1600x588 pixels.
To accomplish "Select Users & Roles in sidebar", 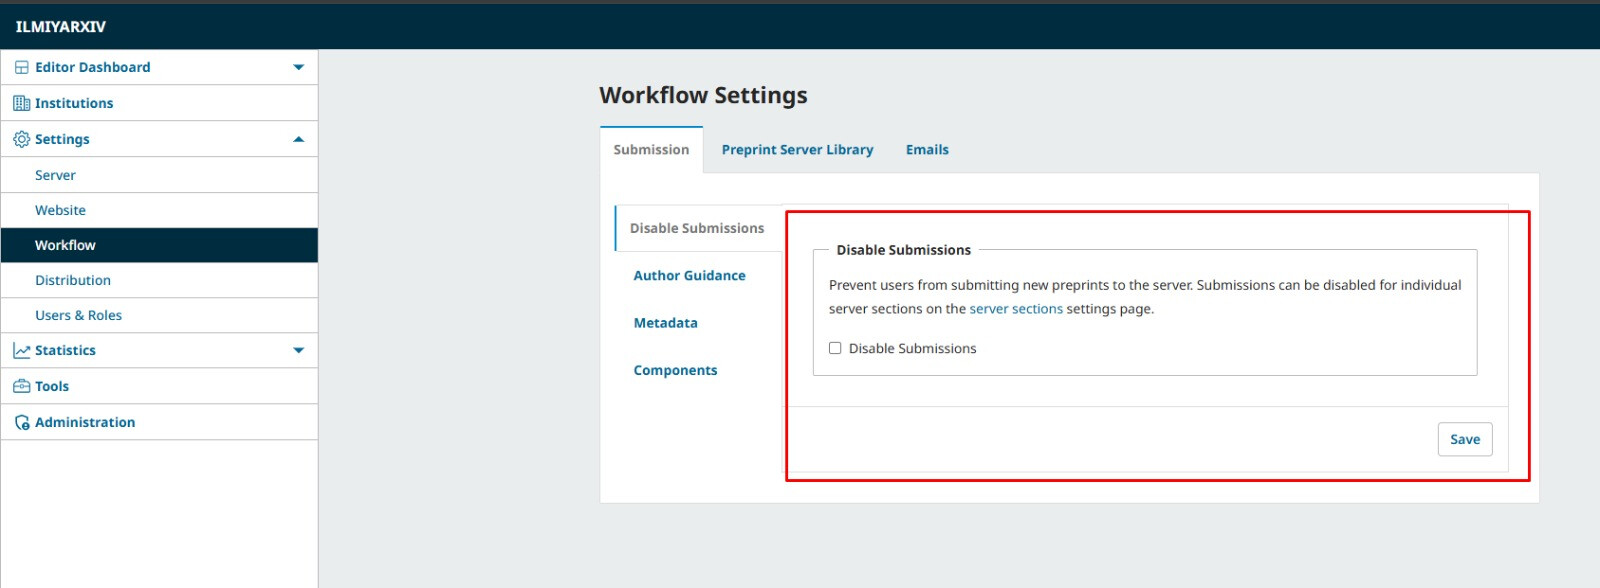I will [x=78, y=315].
